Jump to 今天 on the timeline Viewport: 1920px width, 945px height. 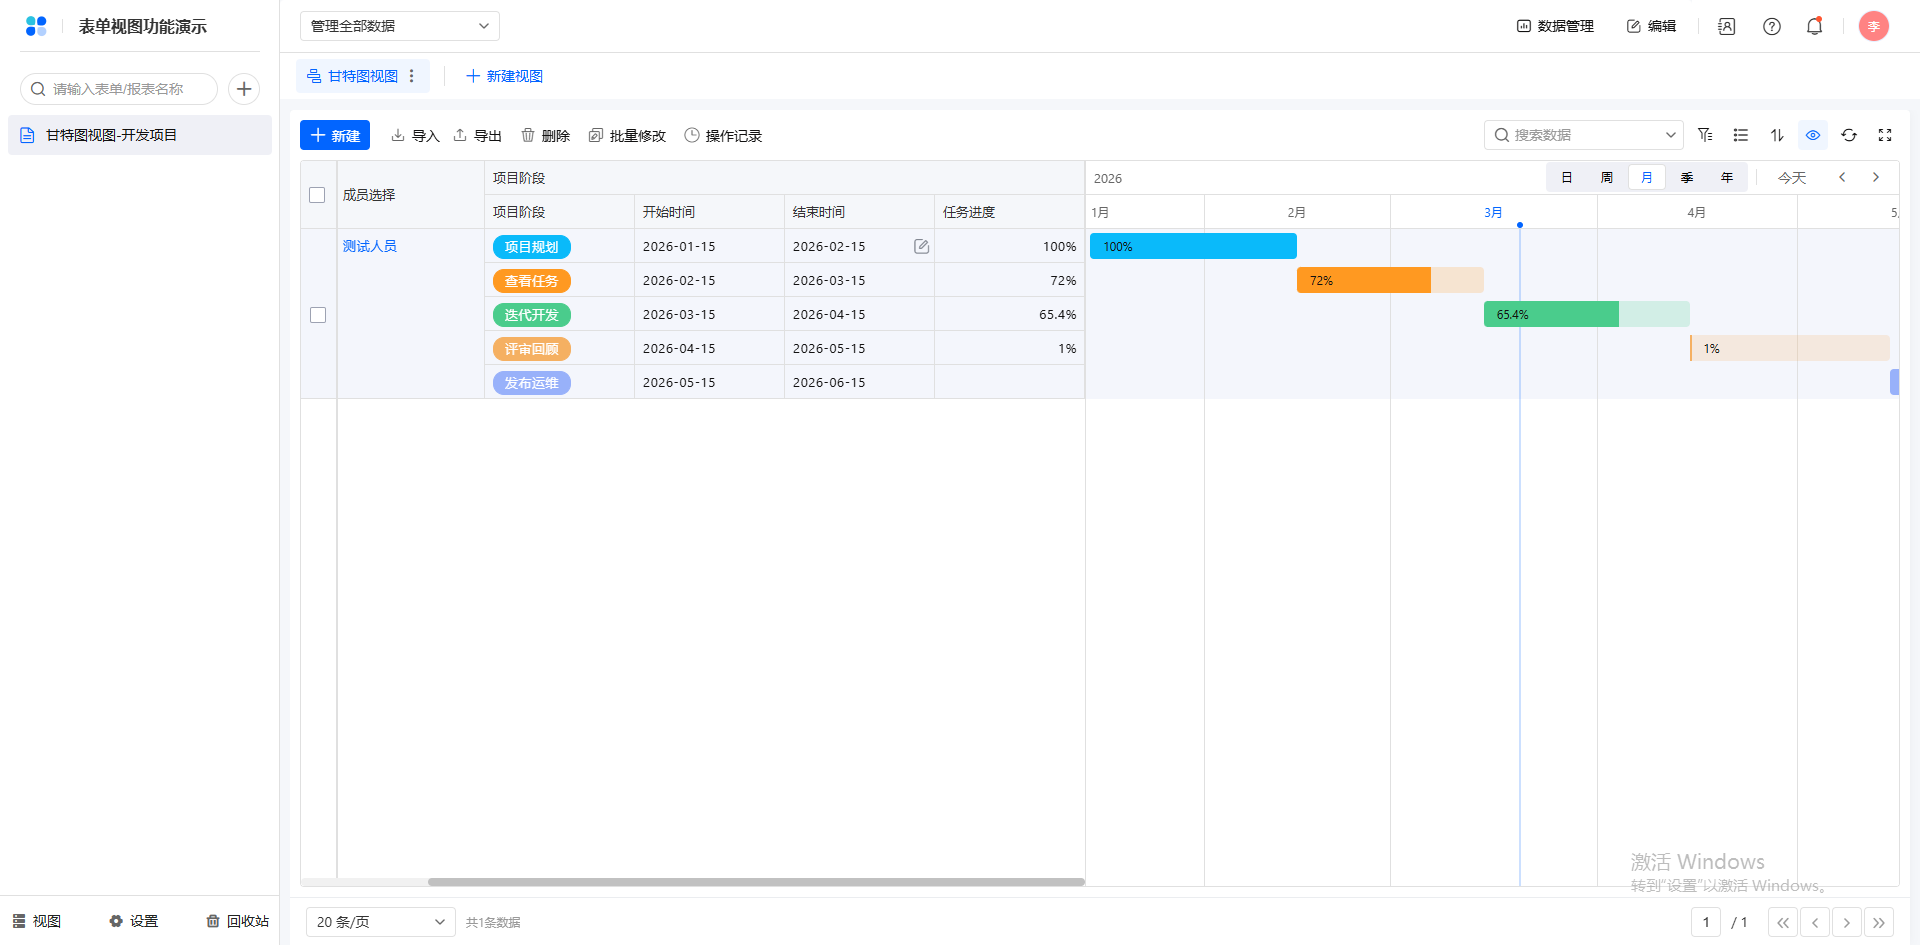coord(1791,178)
